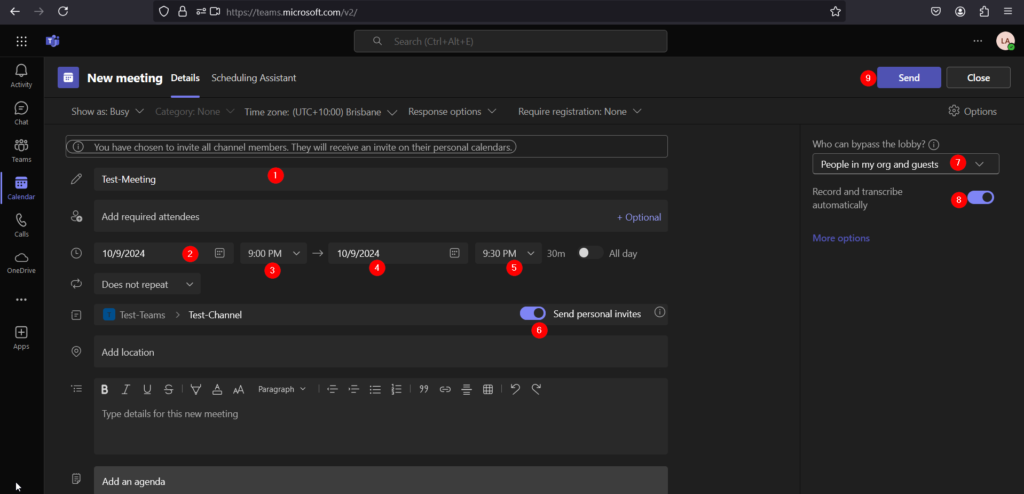Open the app launcher grid icon
This screenshot has height=494, width=1024.
(21, 41)
